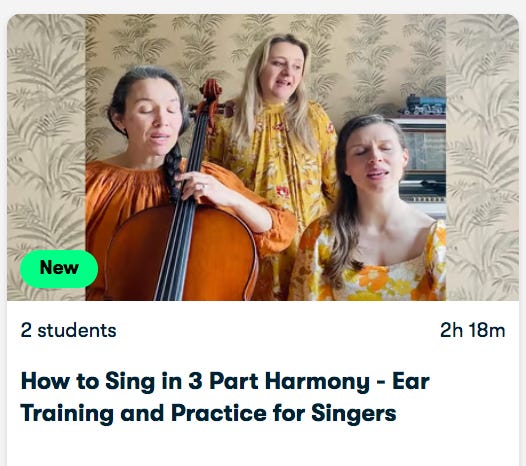This screenshot has height=466, width=526.
Task: Select the 2 students label
Action: pos(68,330)
